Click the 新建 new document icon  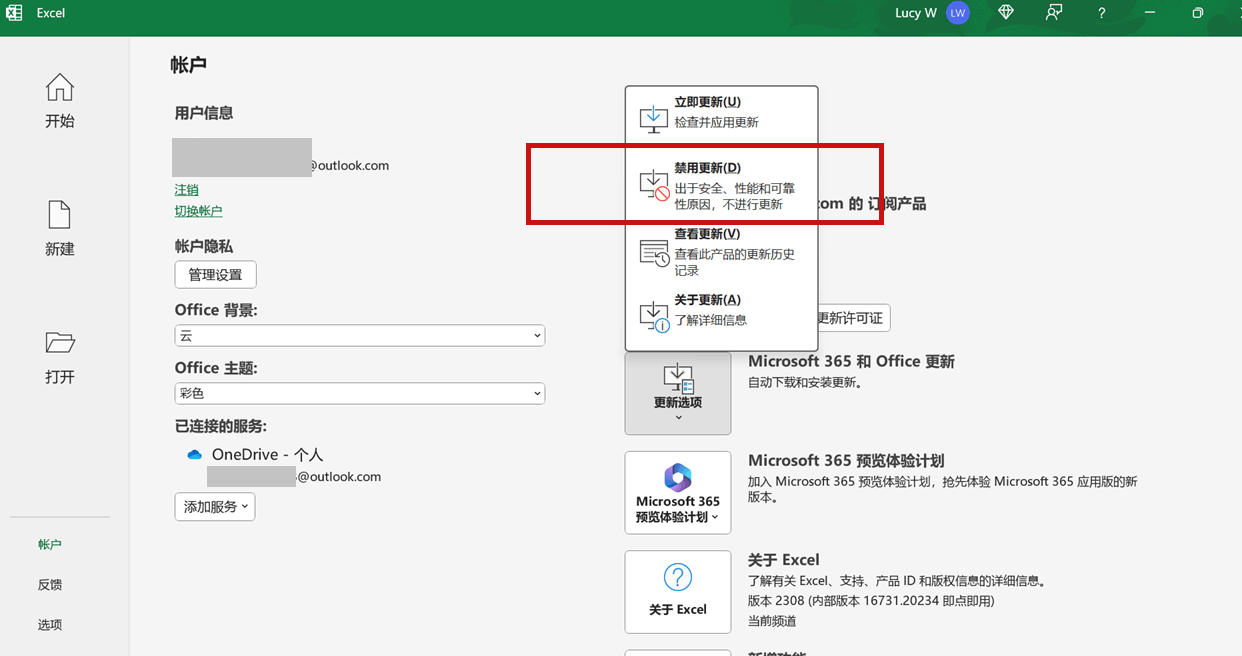[60, 215]
